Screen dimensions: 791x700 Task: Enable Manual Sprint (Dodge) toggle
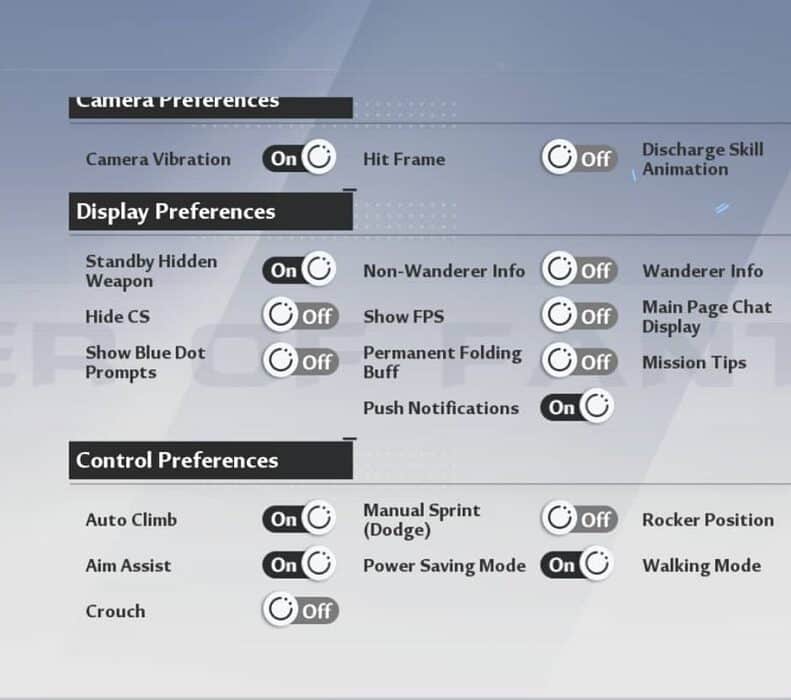click(578, 519)
